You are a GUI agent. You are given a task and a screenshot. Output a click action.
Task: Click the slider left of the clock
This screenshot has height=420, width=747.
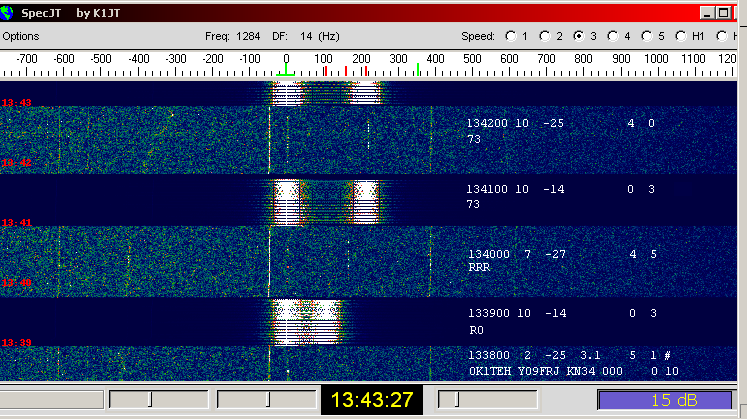(x=266, y=400)
